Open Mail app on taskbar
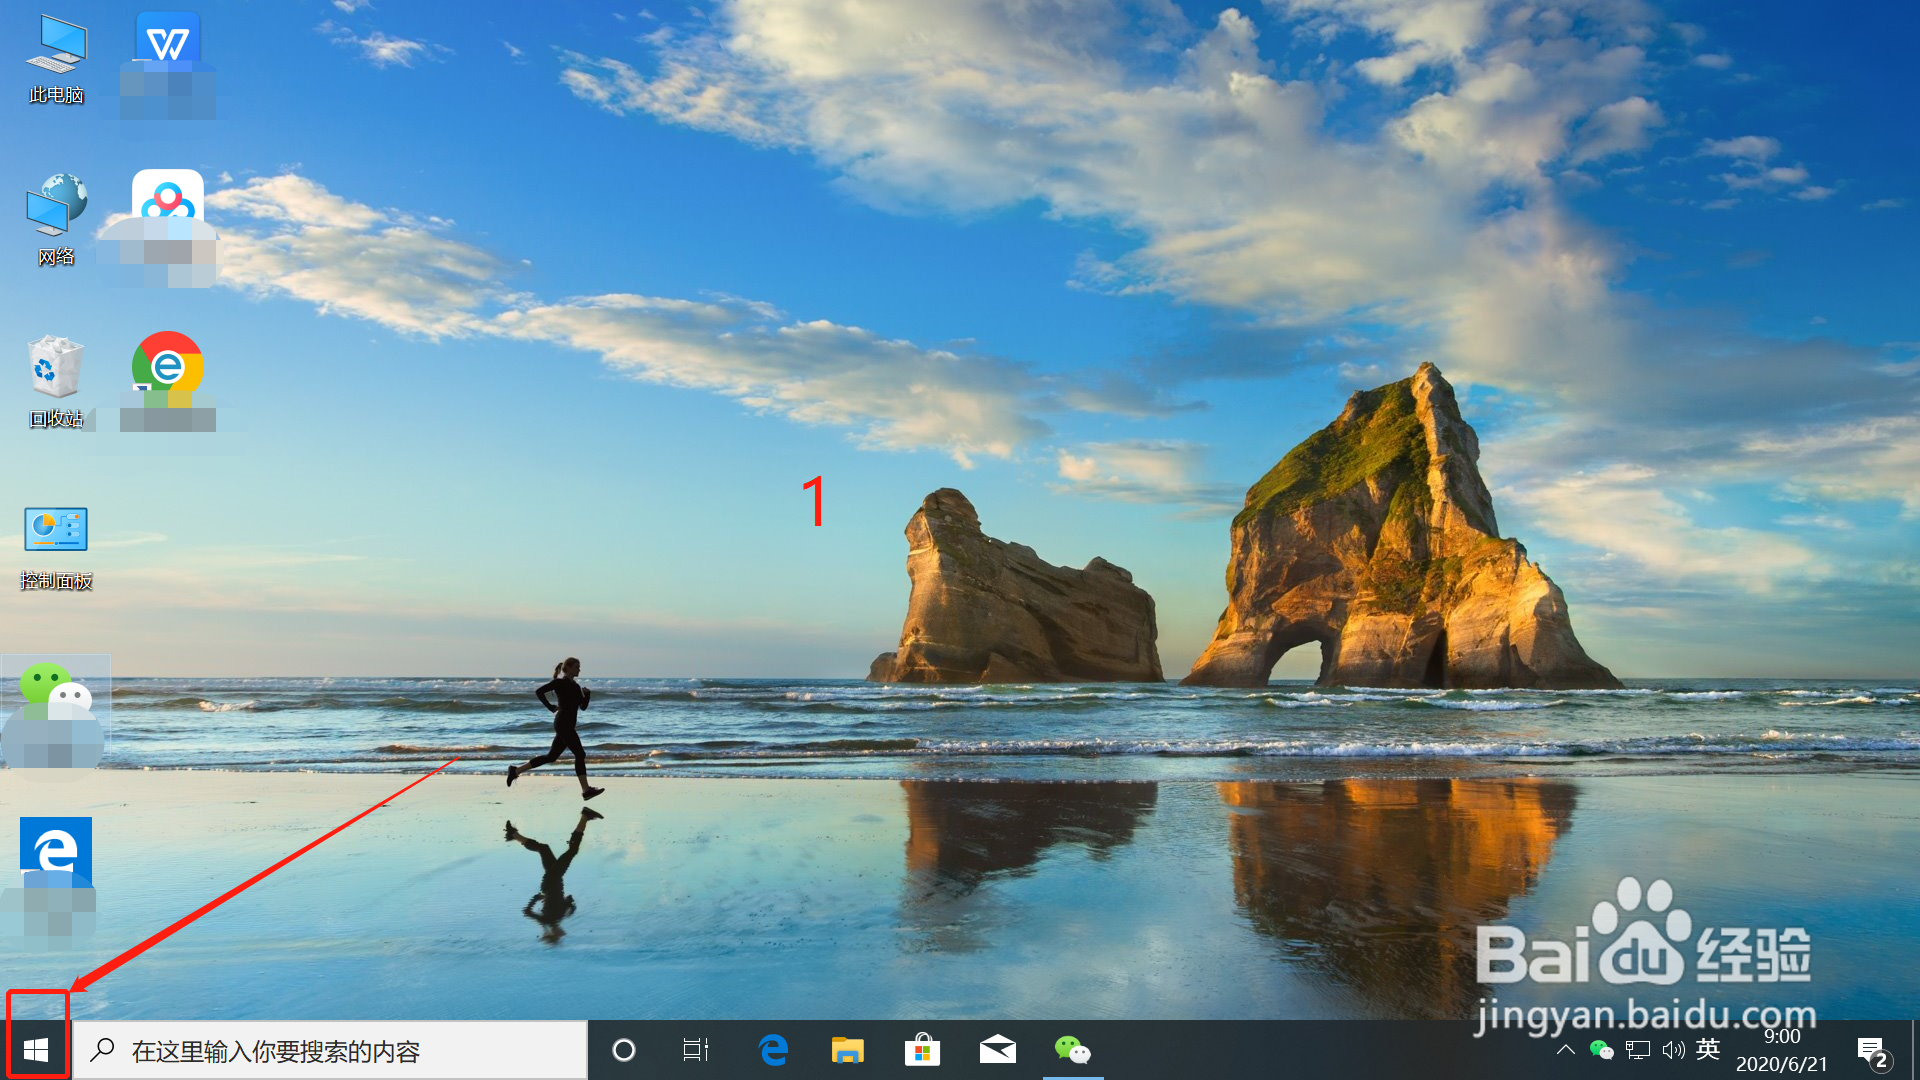Viewport: 1920px width, 1080px height. click(997, 1050)
